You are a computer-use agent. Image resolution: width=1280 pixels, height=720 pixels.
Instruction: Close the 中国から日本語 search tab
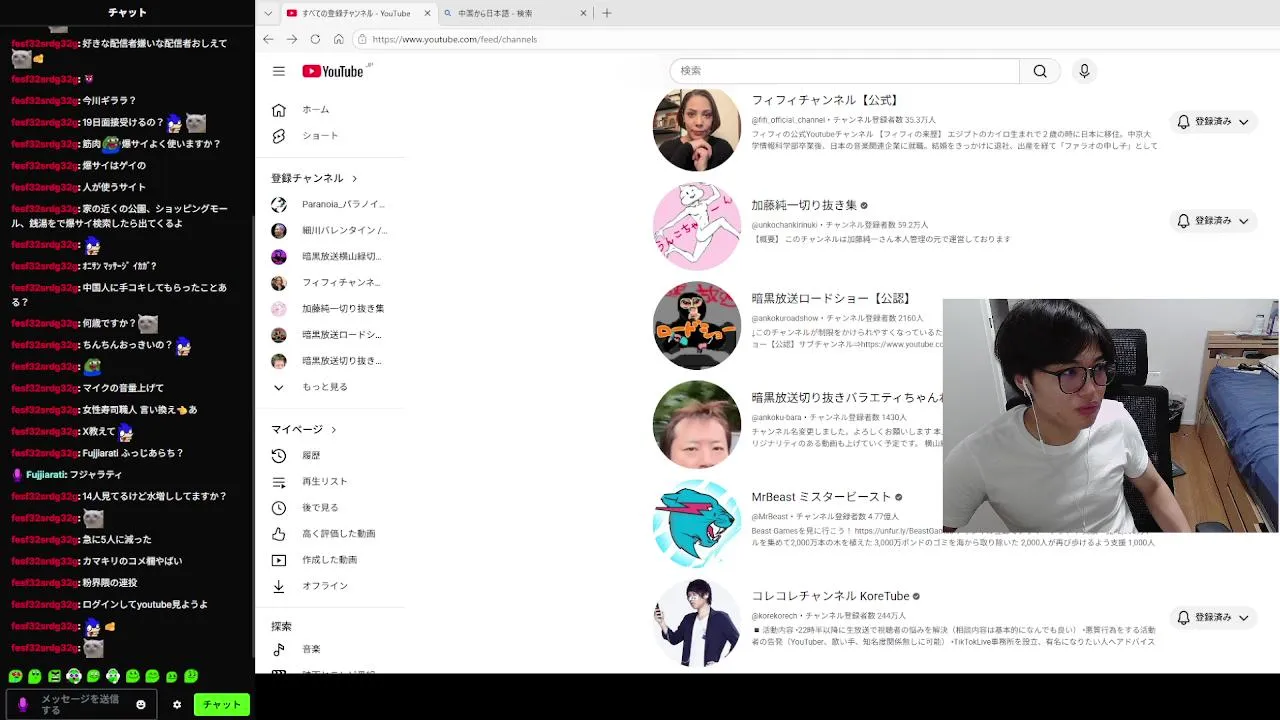[583, 13]
